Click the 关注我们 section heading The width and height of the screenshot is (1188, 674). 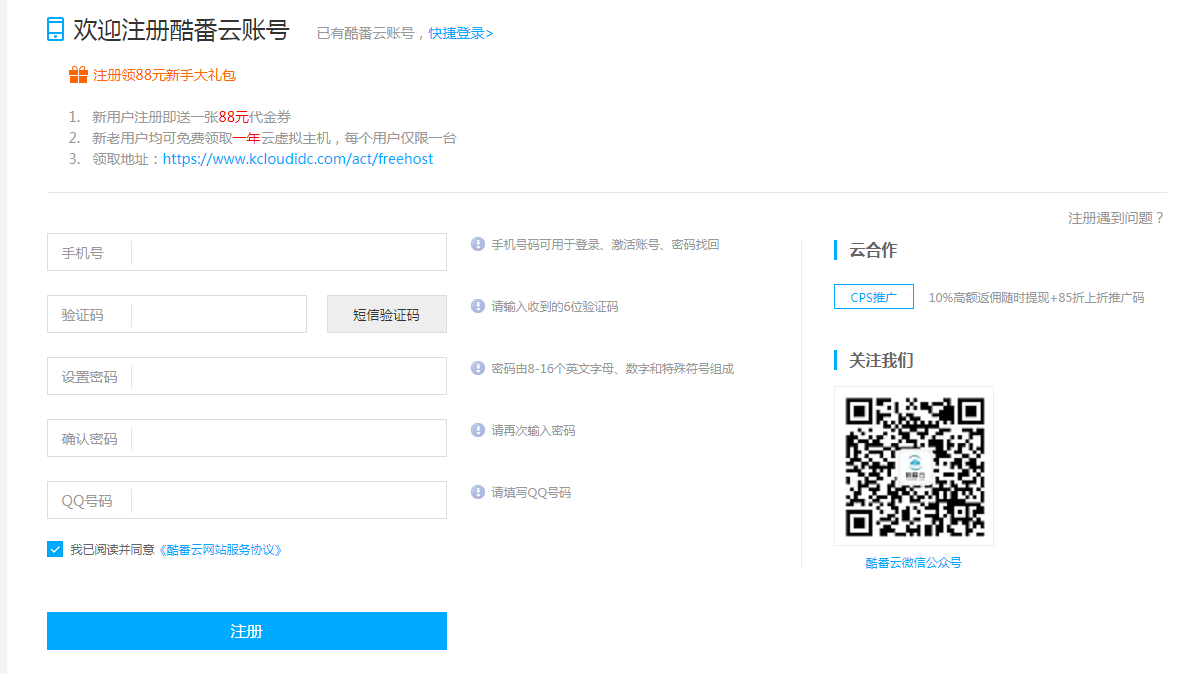pyautogui.click(x=881, y=360)
